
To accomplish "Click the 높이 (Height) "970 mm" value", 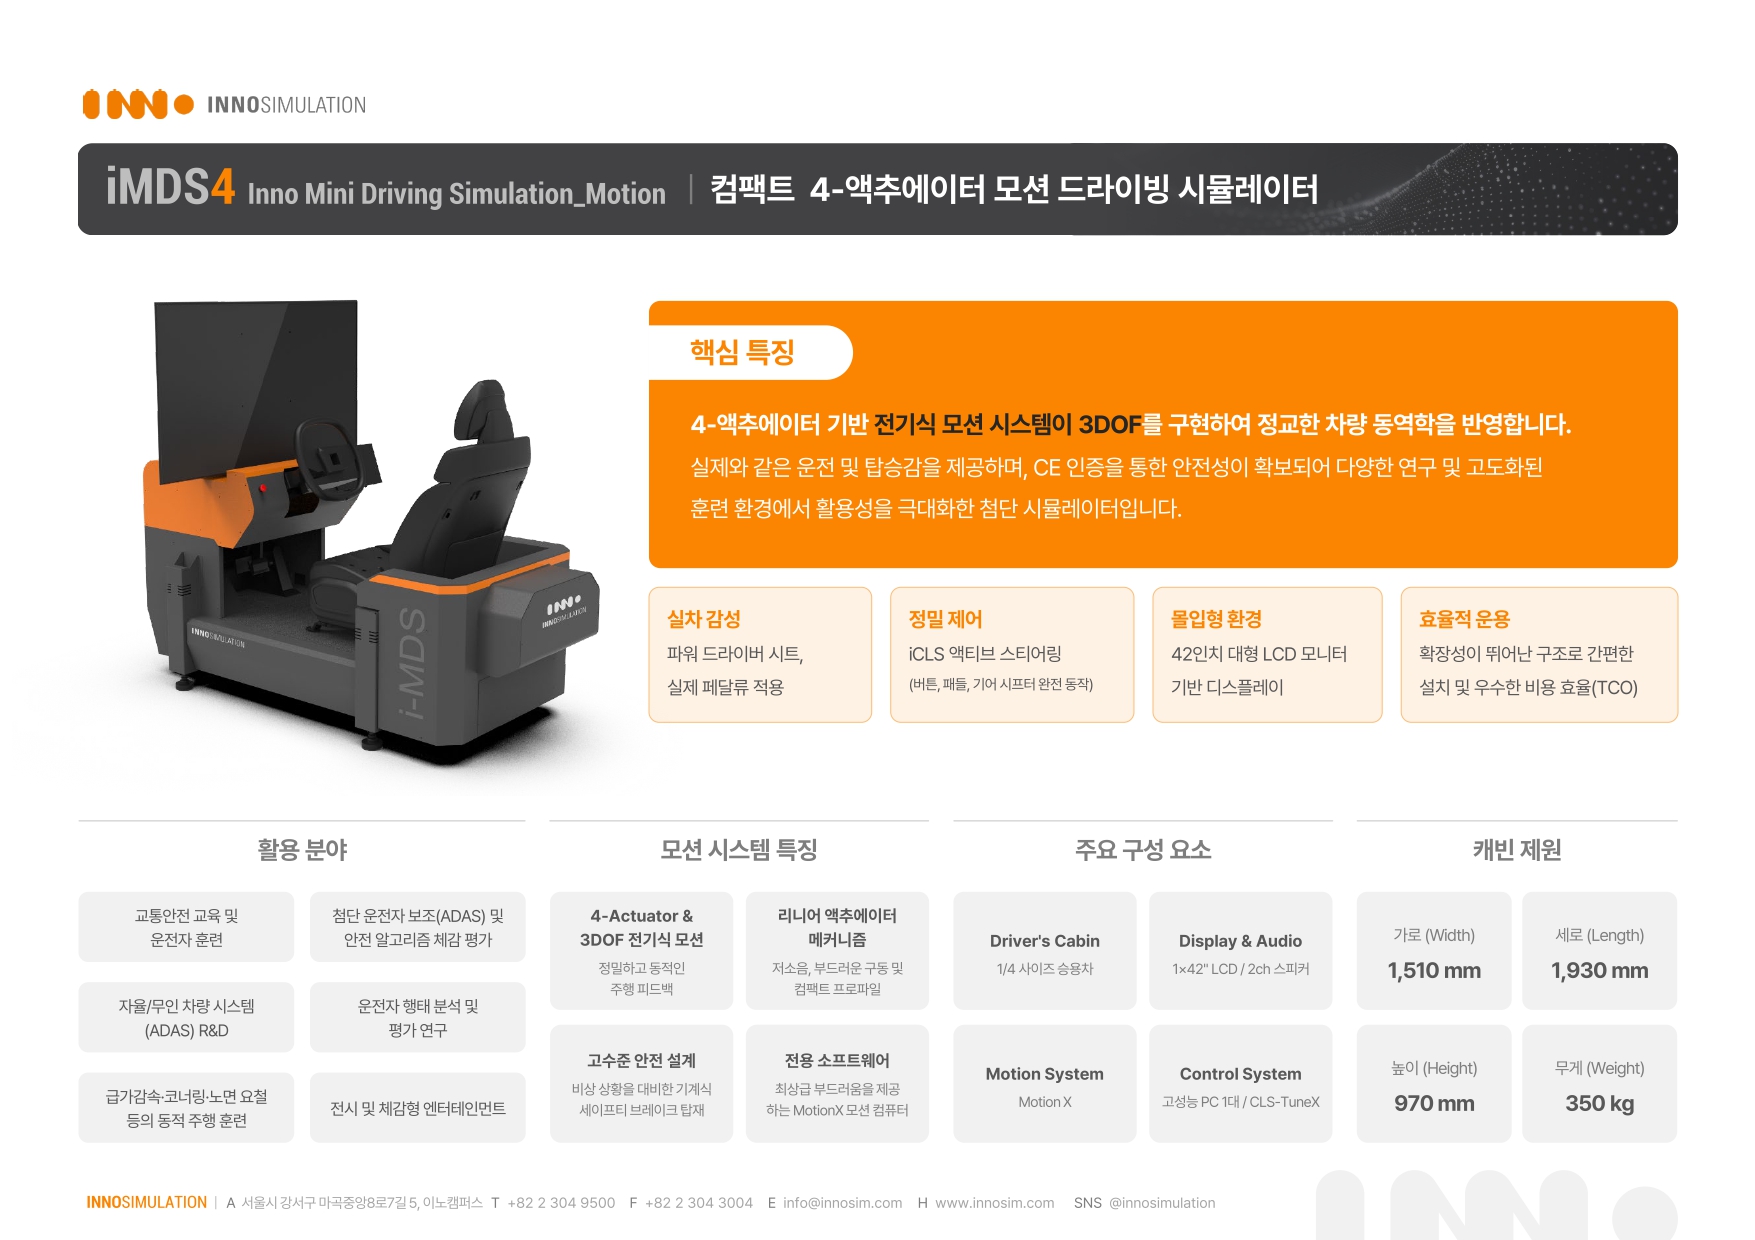I will (x=1434, y=1103).
